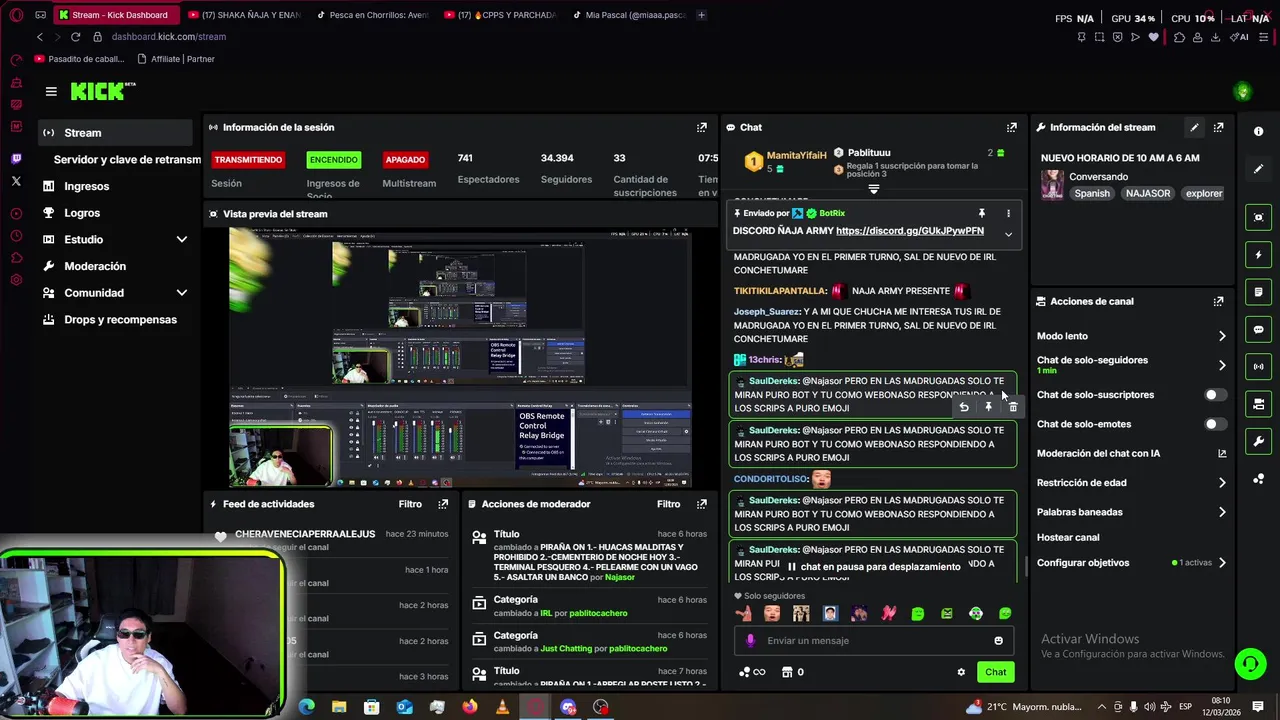This screenshot has height=720, width=1280.
Task: Open Filtro in Feed de actividades
Action: [x=410, y=504]
